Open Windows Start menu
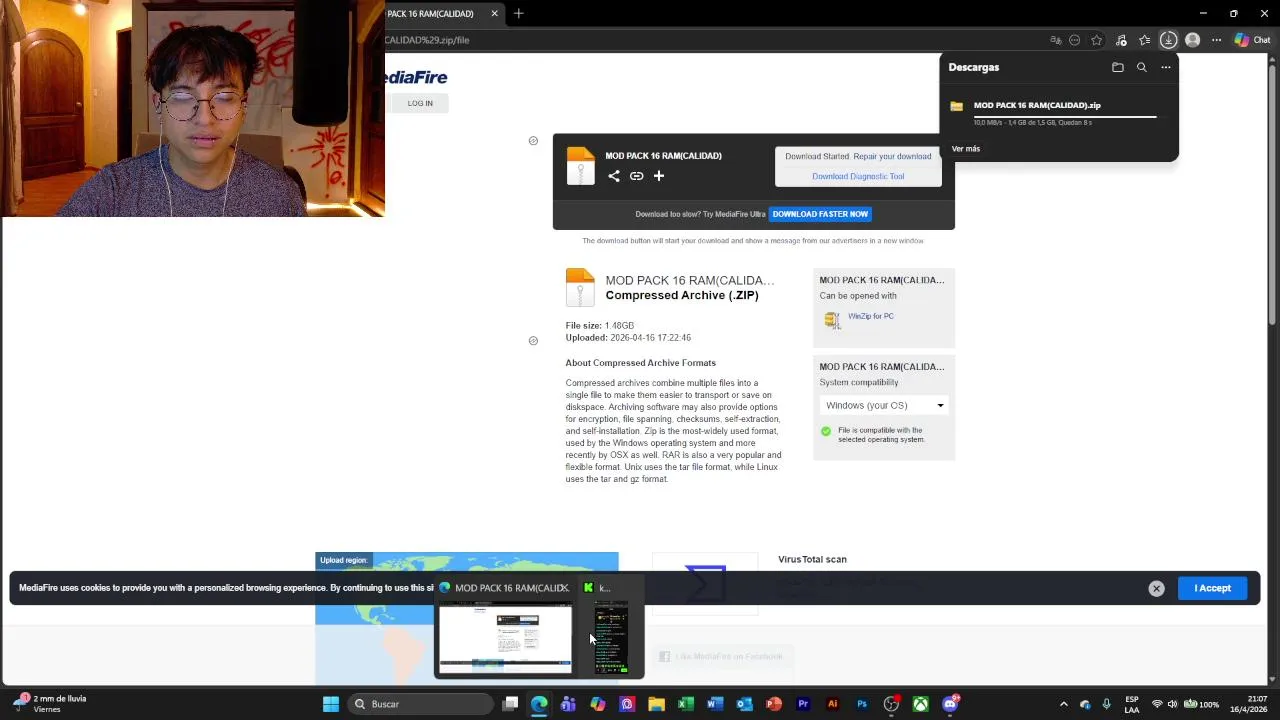The width and height of the screenshot is (1280, 720). click(x=331, y=704)
